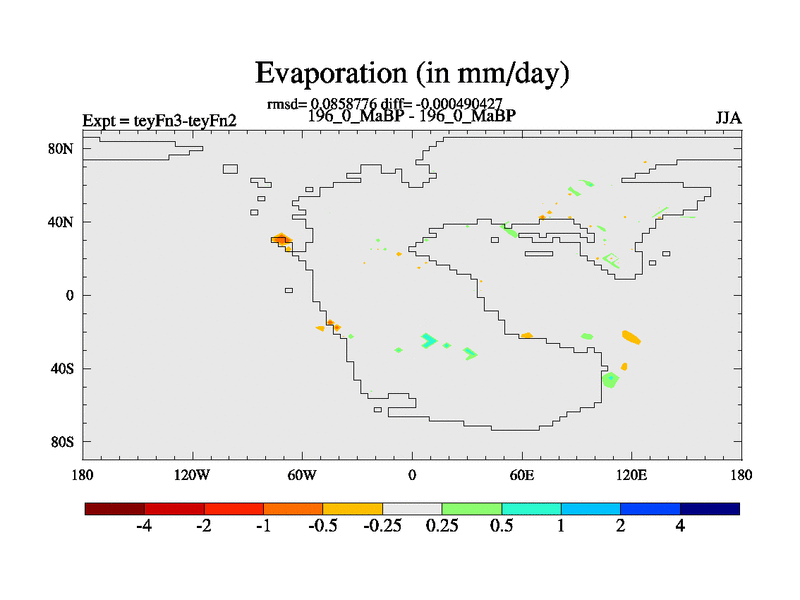Click the yellow-orange swatch between -0.5 and -0.25
Viewport: 800px width, 600px height.
[x=353, y=508]
